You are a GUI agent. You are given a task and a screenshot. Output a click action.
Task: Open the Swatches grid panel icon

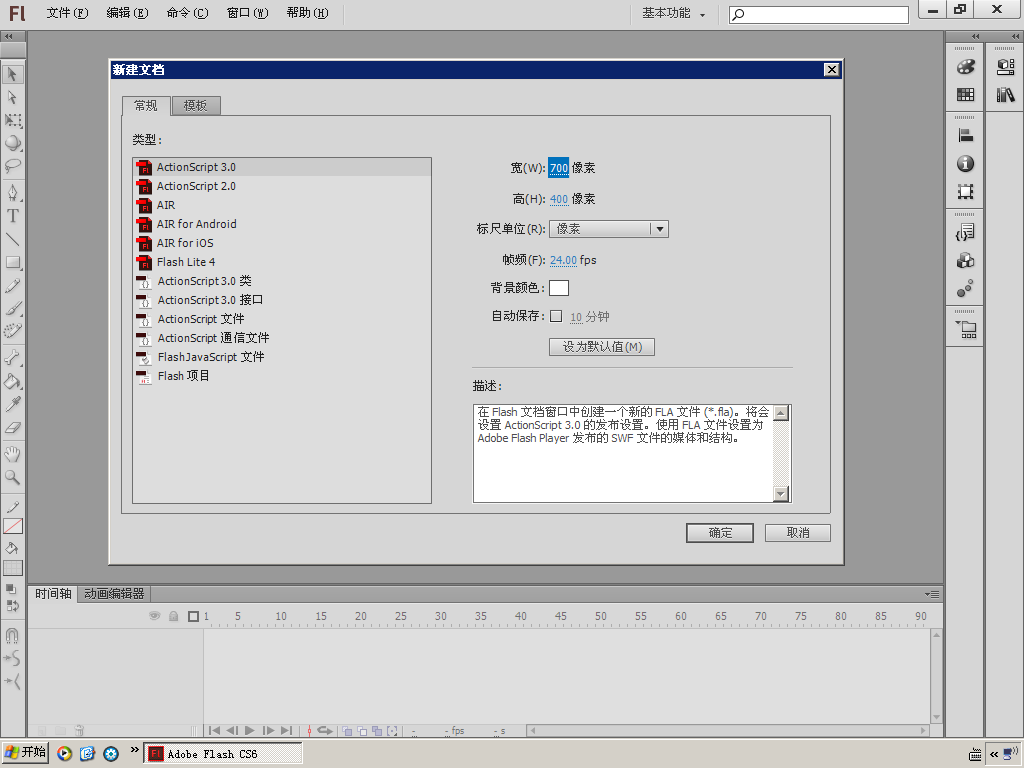(x=965, y=95)
